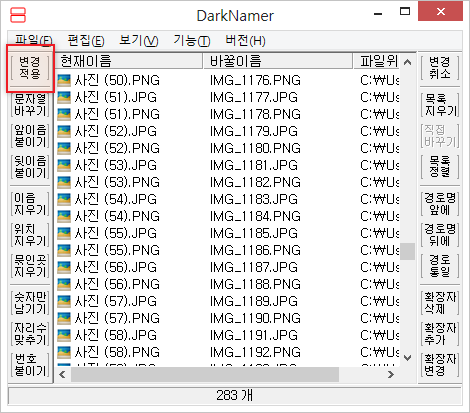Image resolution: width=470 pixels, height=413 pixels.
Task: Click the 확장자 삭제 button
Action: [440, 303]
